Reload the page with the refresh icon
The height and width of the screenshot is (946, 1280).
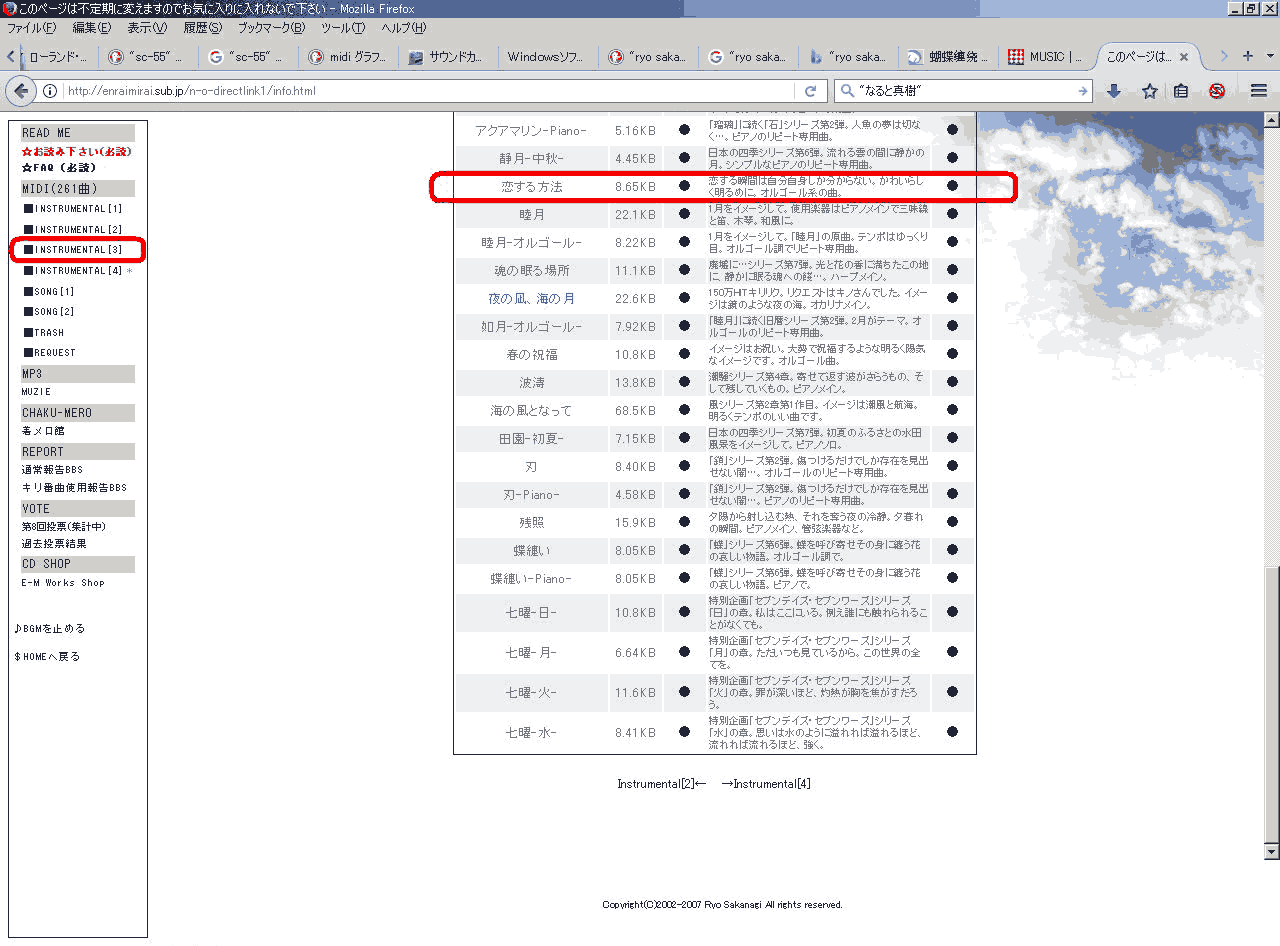[x=811, y=91]
